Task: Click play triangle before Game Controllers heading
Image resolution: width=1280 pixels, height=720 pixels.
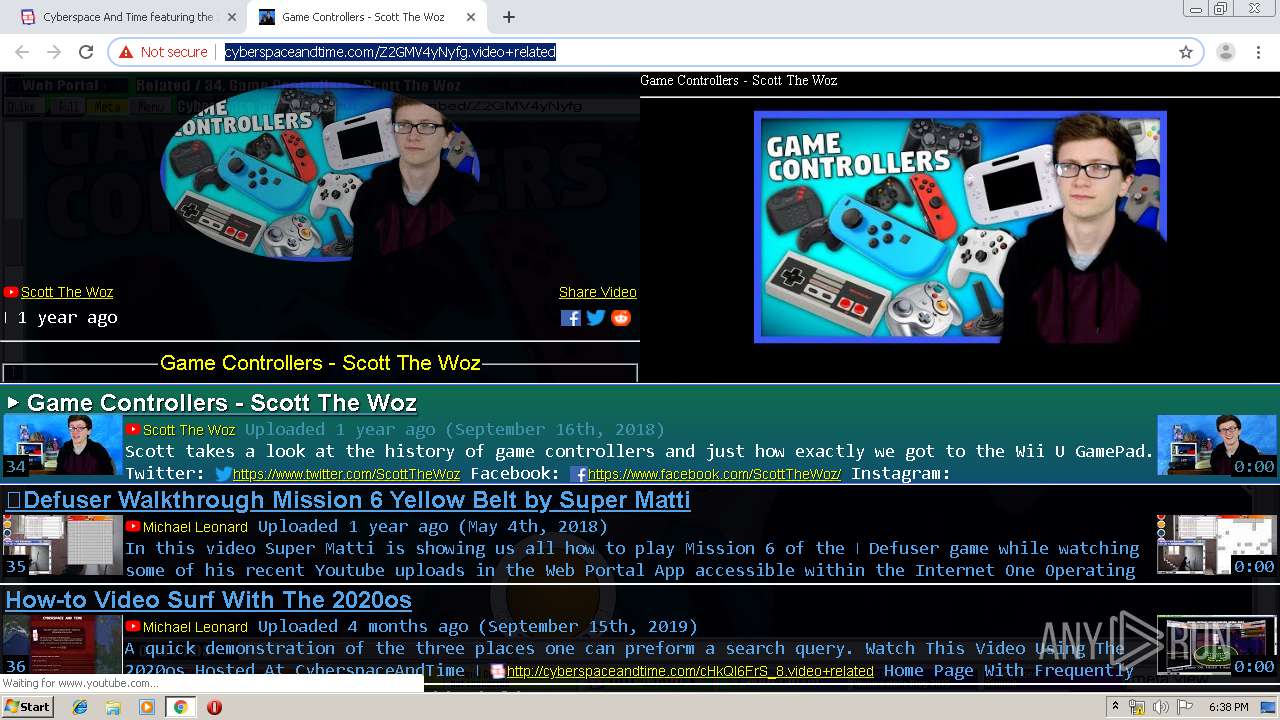Action: coord(13,403)
